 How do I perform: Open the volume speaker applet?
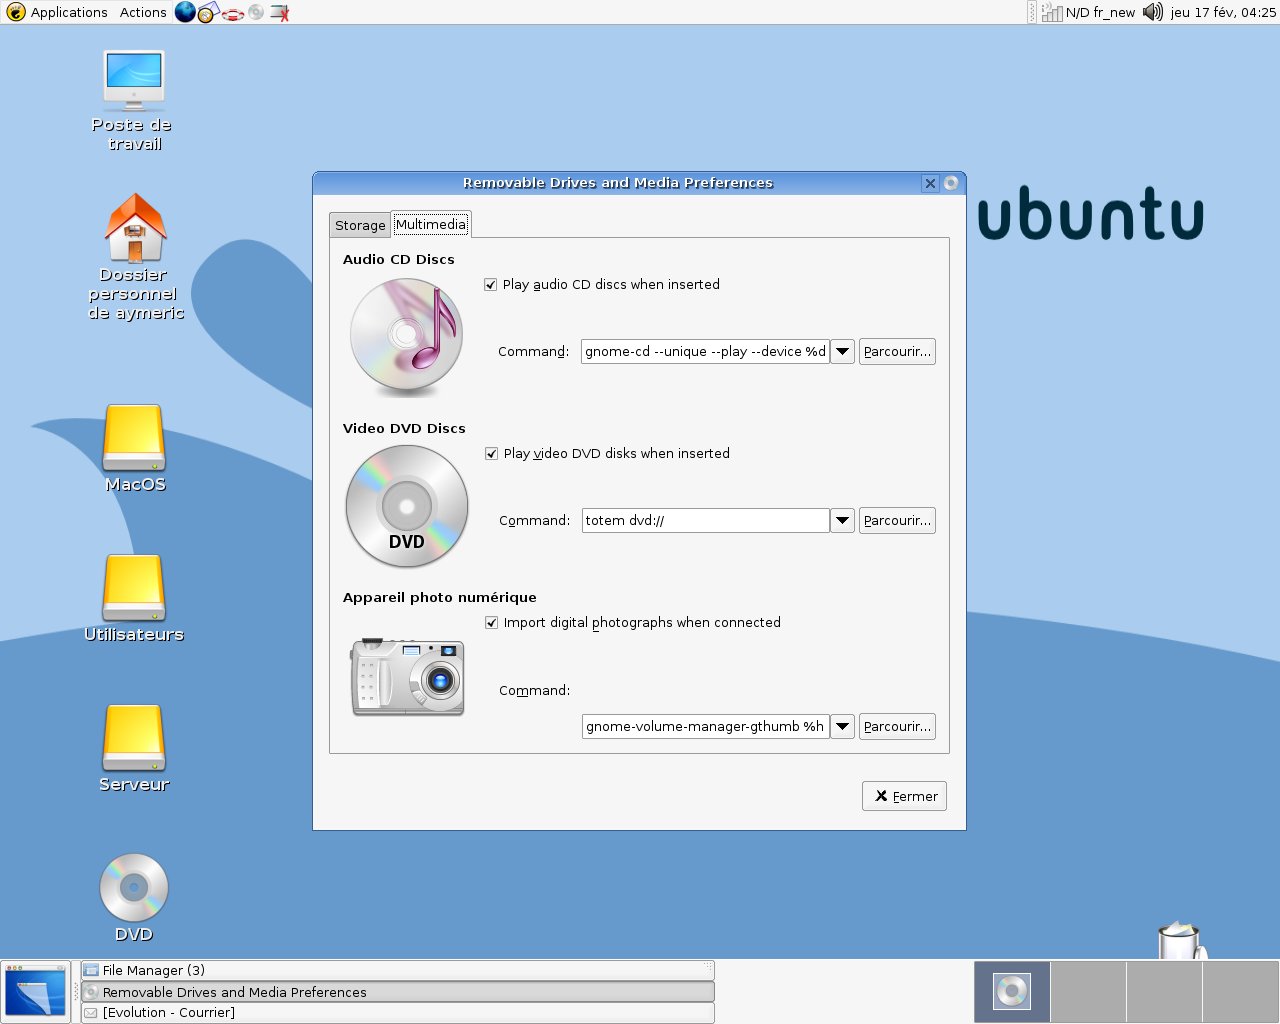click(1153, 12)
